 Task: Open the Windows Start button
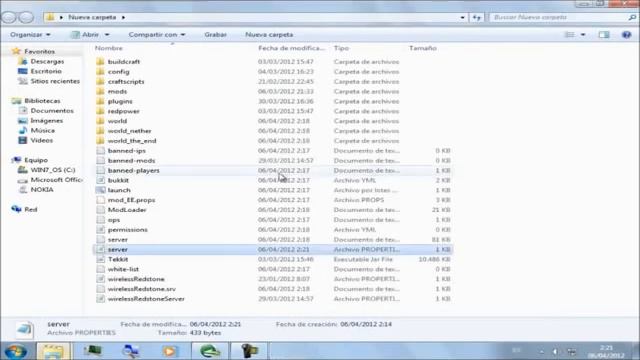16,351
